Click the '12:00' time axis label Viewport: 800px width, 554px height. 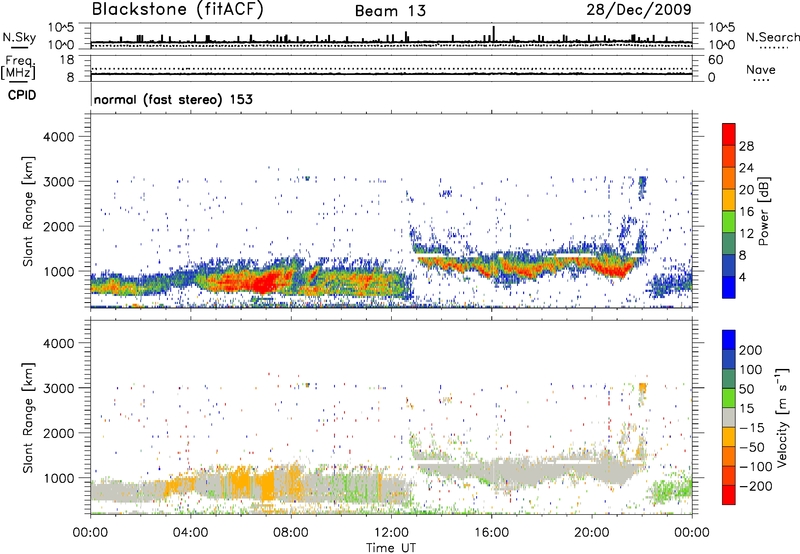click(391, 533)
